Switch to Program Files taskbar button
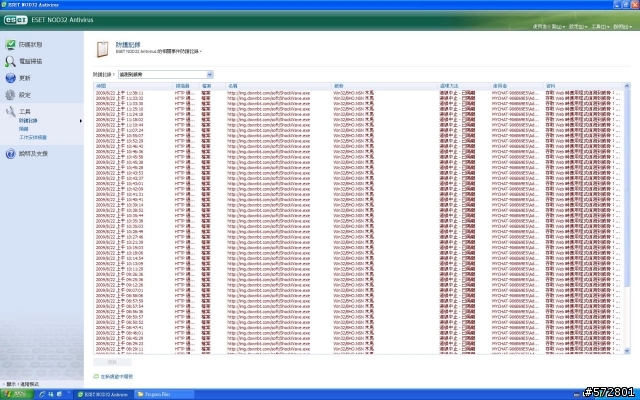The height and width of the screenshot is (400, 640). 164,394
